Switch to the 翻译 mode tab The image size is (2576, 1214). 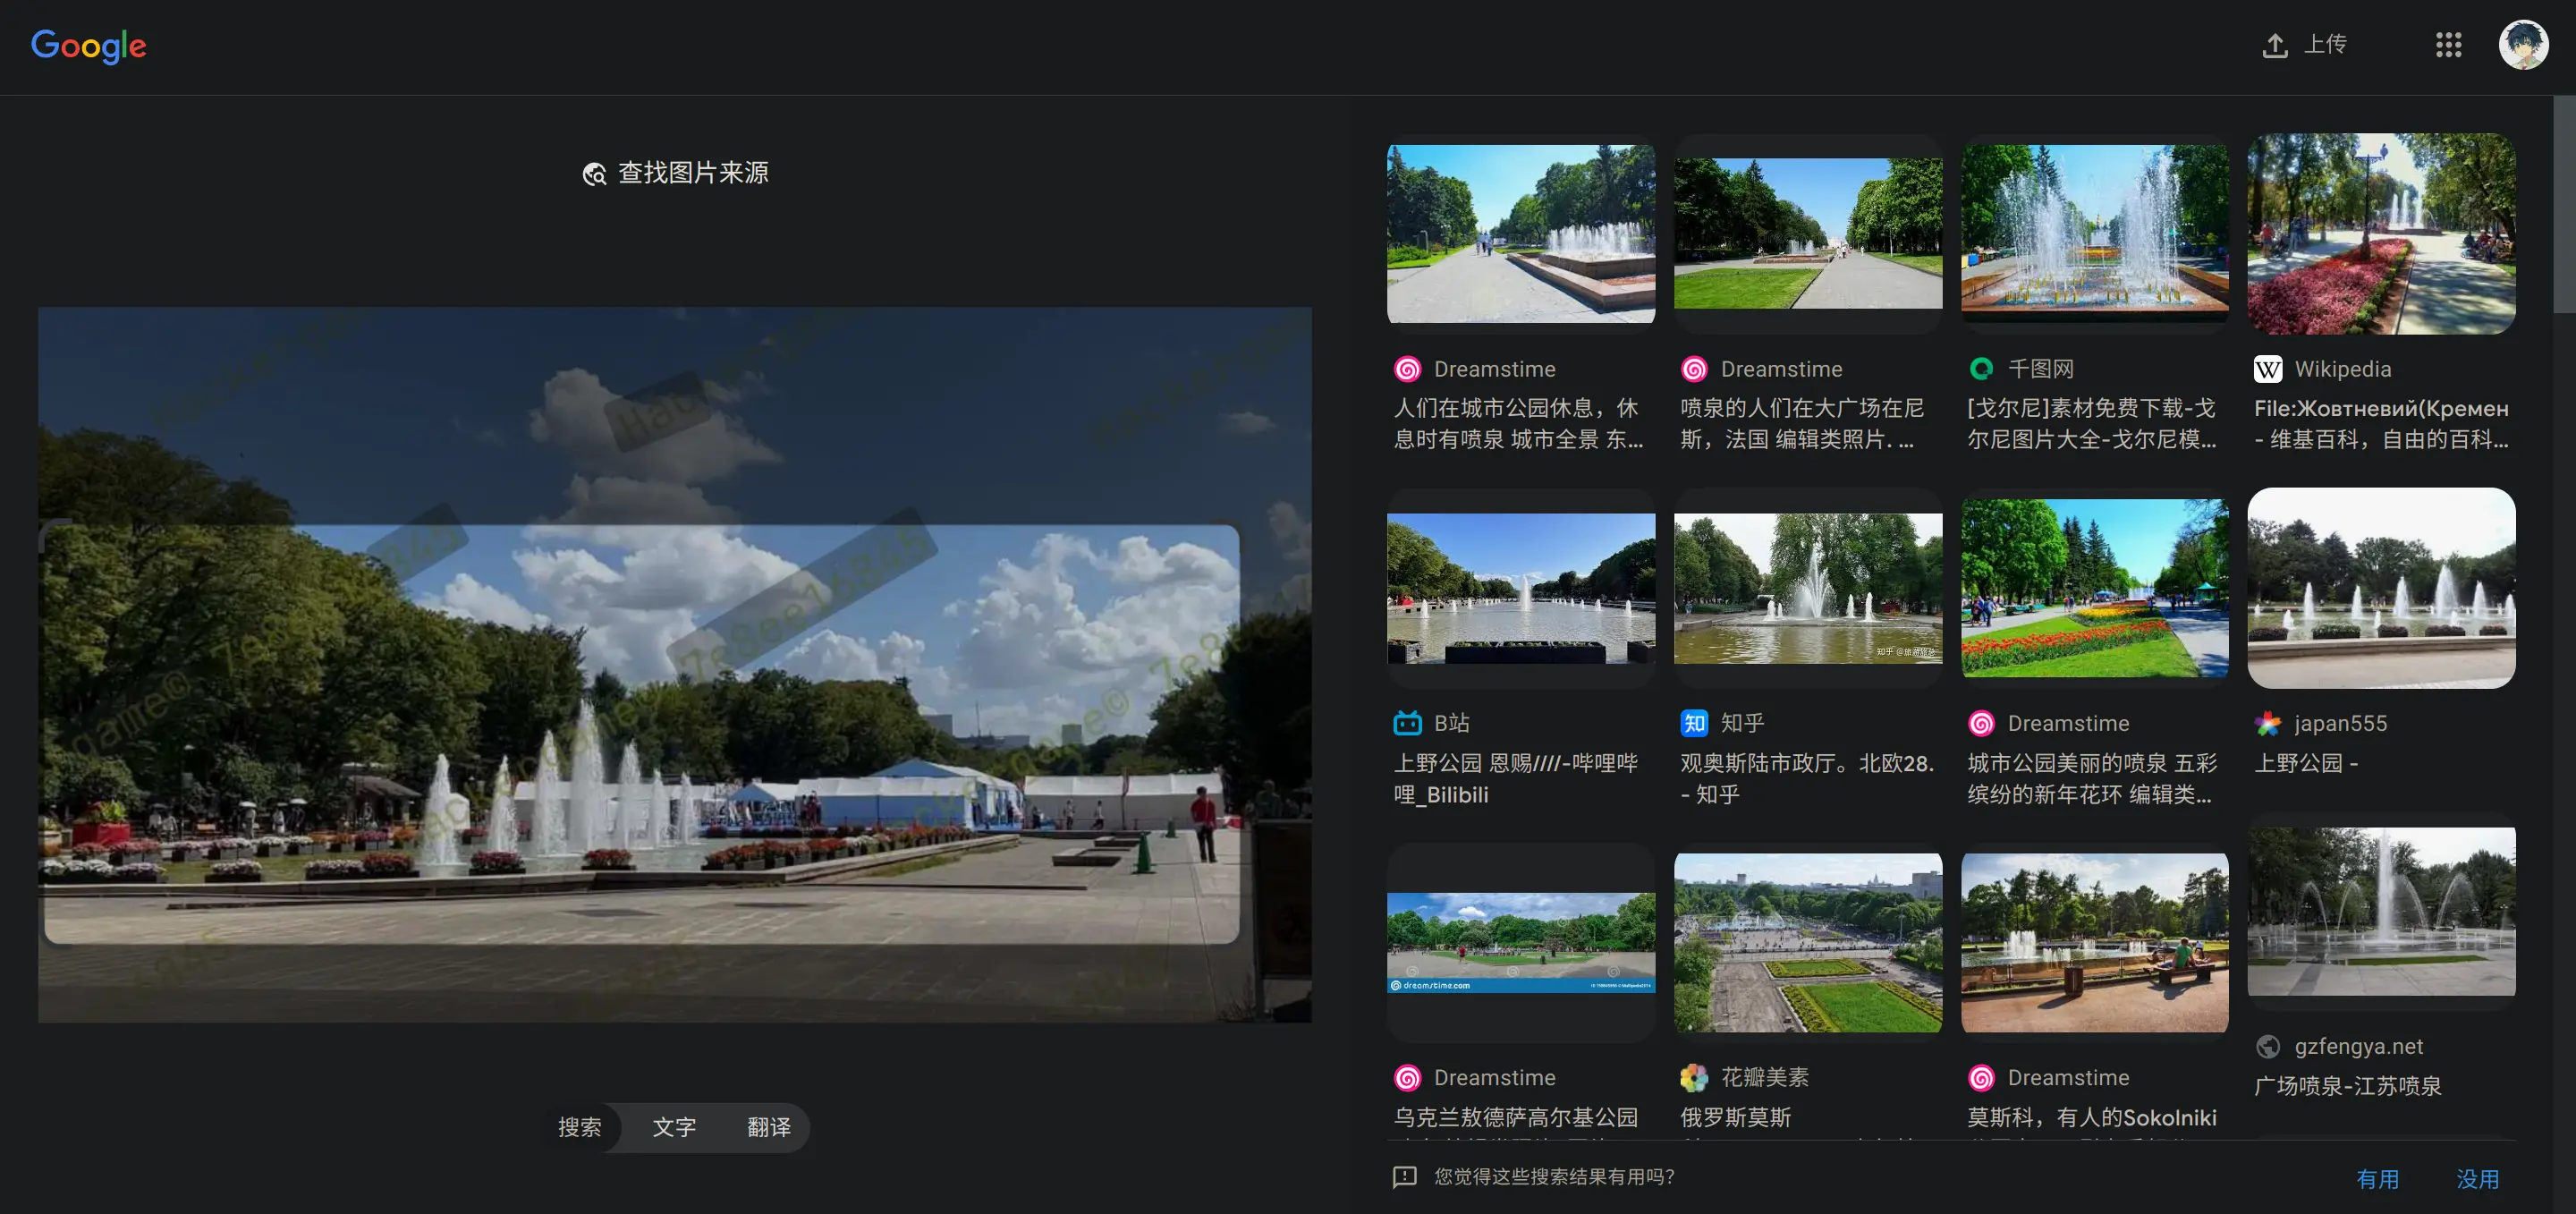768,1127
